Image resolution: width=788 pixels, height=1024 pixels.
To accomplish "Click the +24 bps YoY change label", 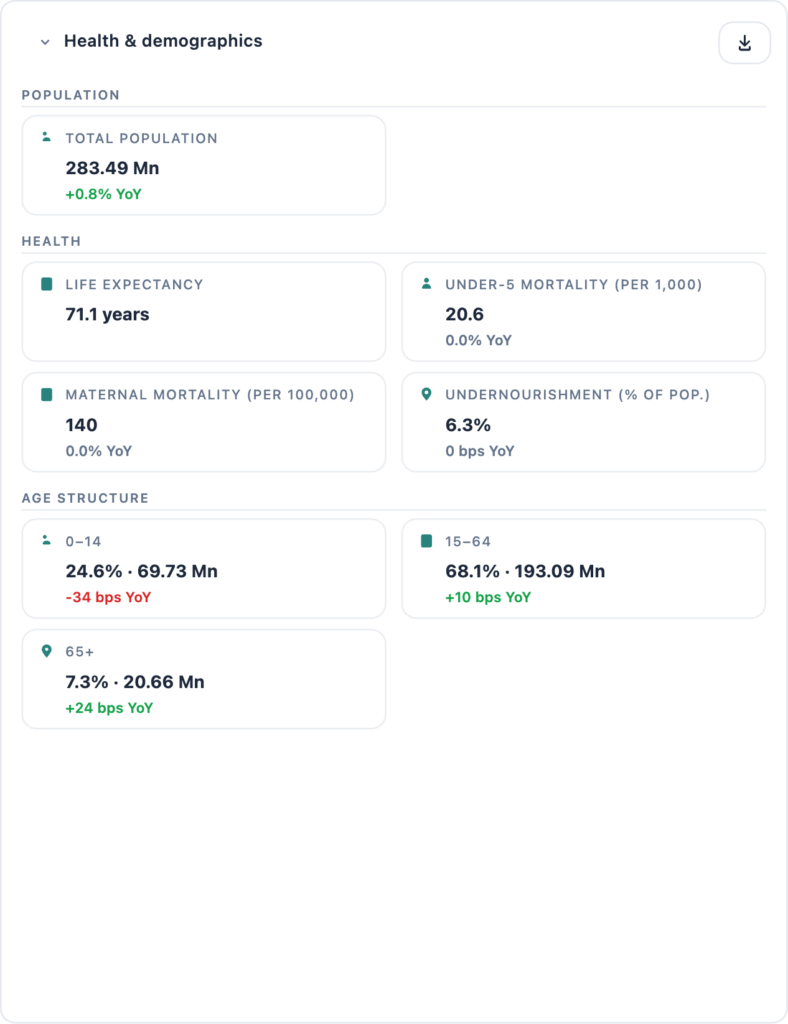I will click(x=109, y=708).
